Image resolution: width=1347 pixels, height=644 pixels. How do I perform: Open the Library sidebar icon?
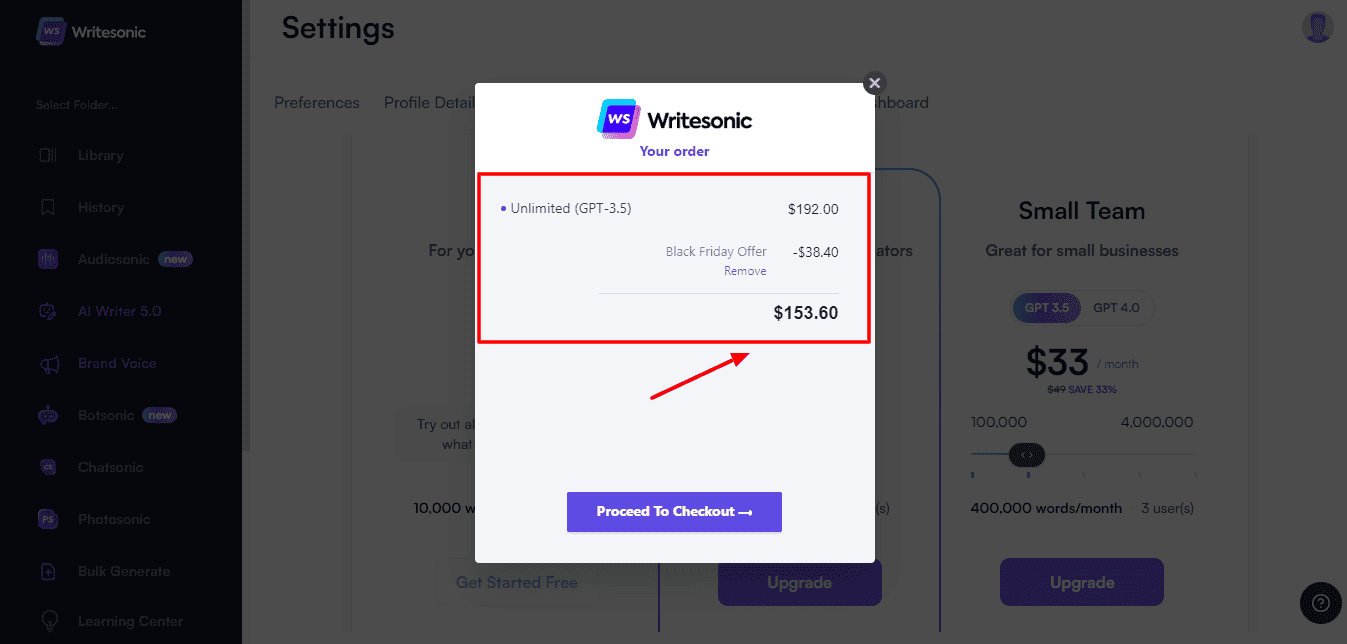pos(47,155)
